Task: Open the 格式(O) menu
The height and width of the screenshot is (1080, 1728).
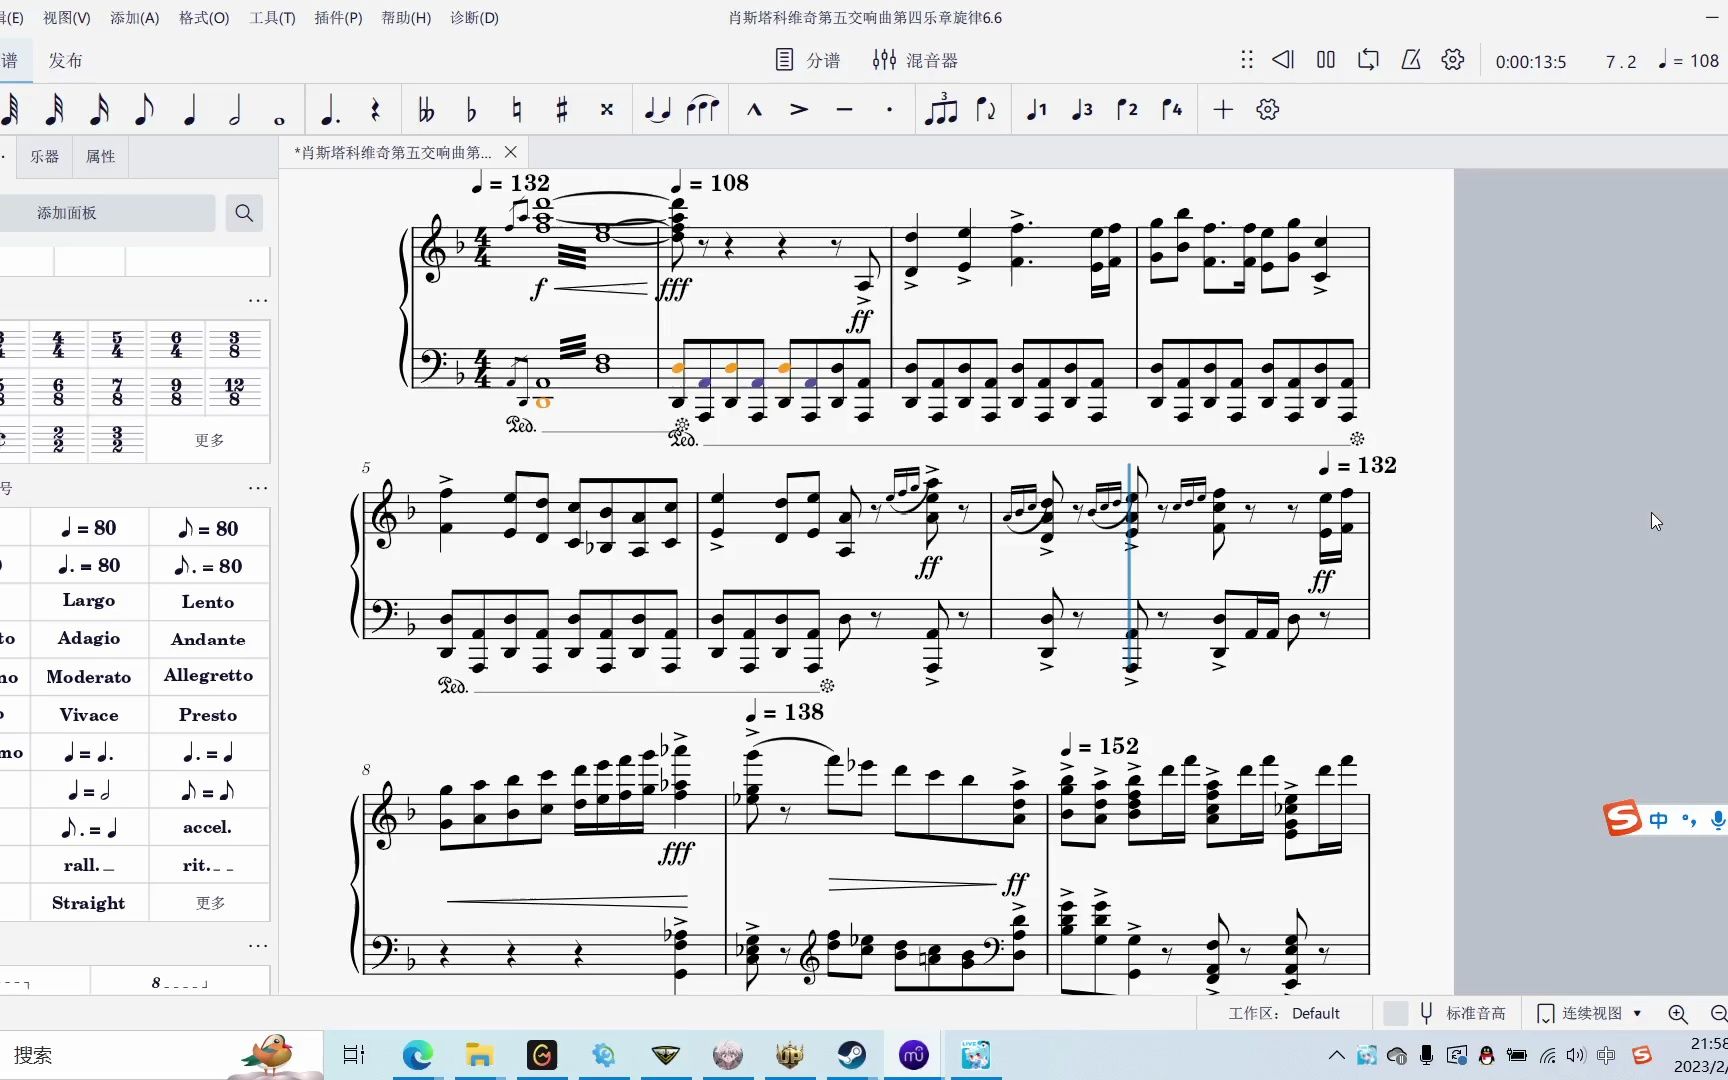Action: (x=204, y=18)
